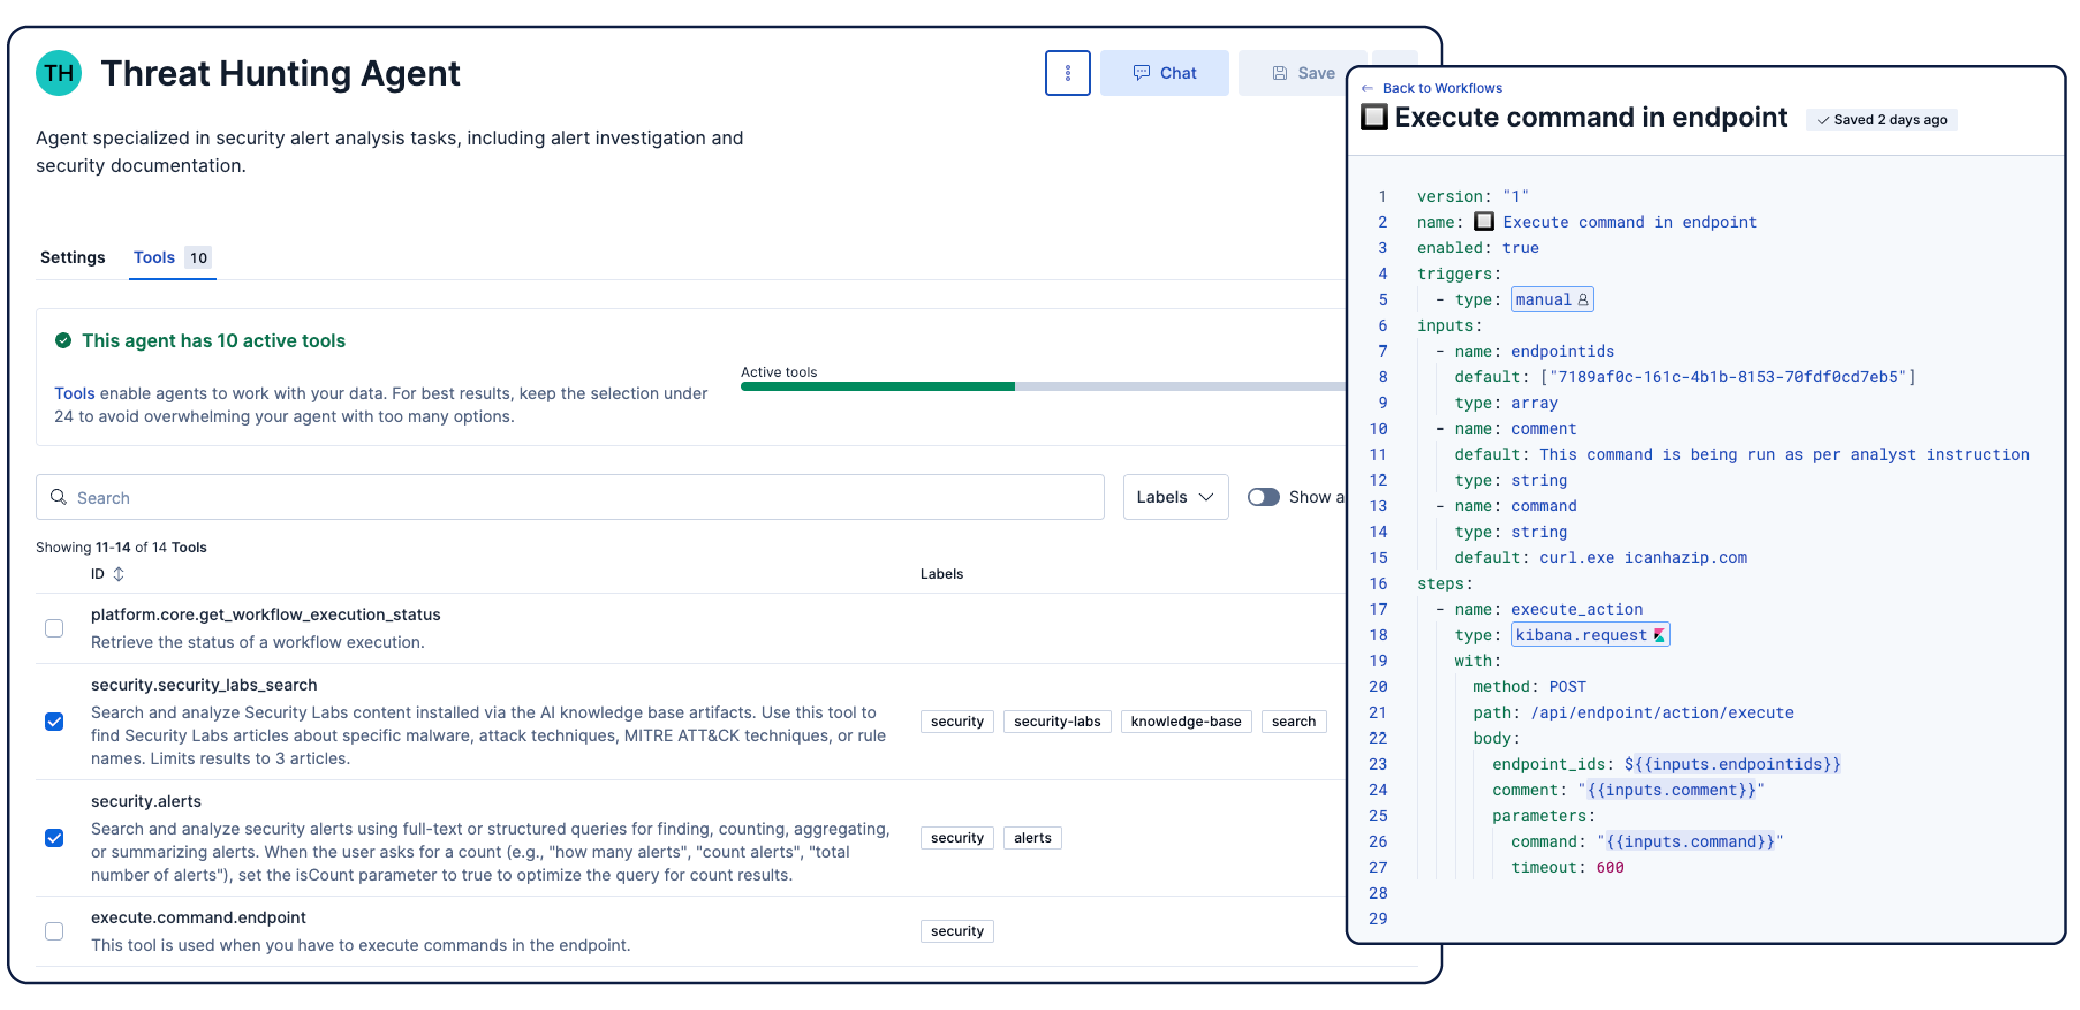This screenshot has height=1010, width=2080.
Task: Open Chat with the agent
Action: click(1164, 73)
